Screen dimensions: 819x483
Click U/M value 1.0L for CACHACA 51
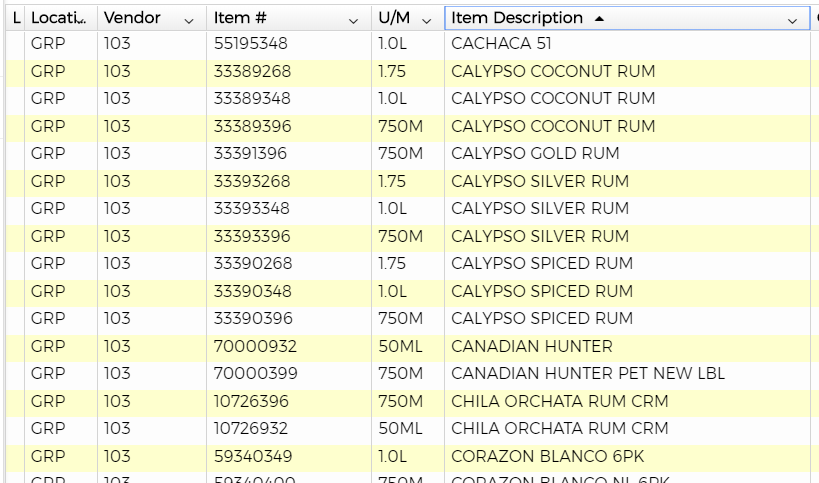point(392,43)
